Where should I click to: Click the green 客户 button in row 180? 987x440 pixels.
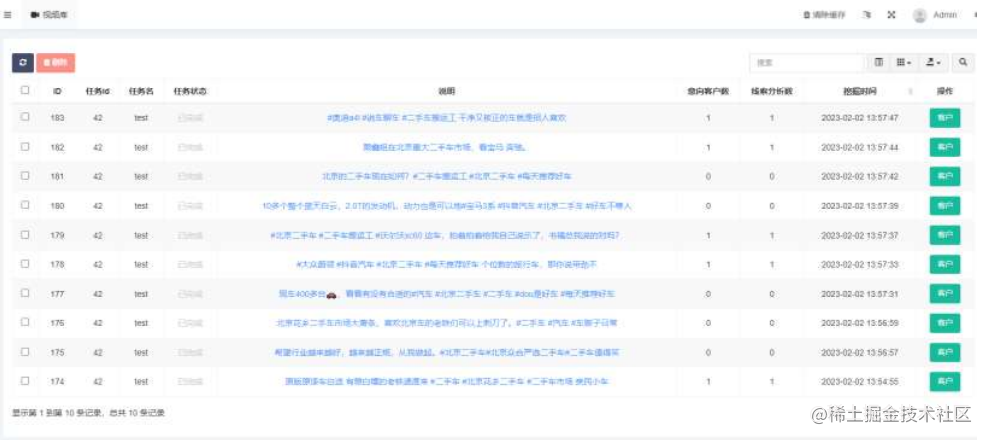[x=945, y=206]
